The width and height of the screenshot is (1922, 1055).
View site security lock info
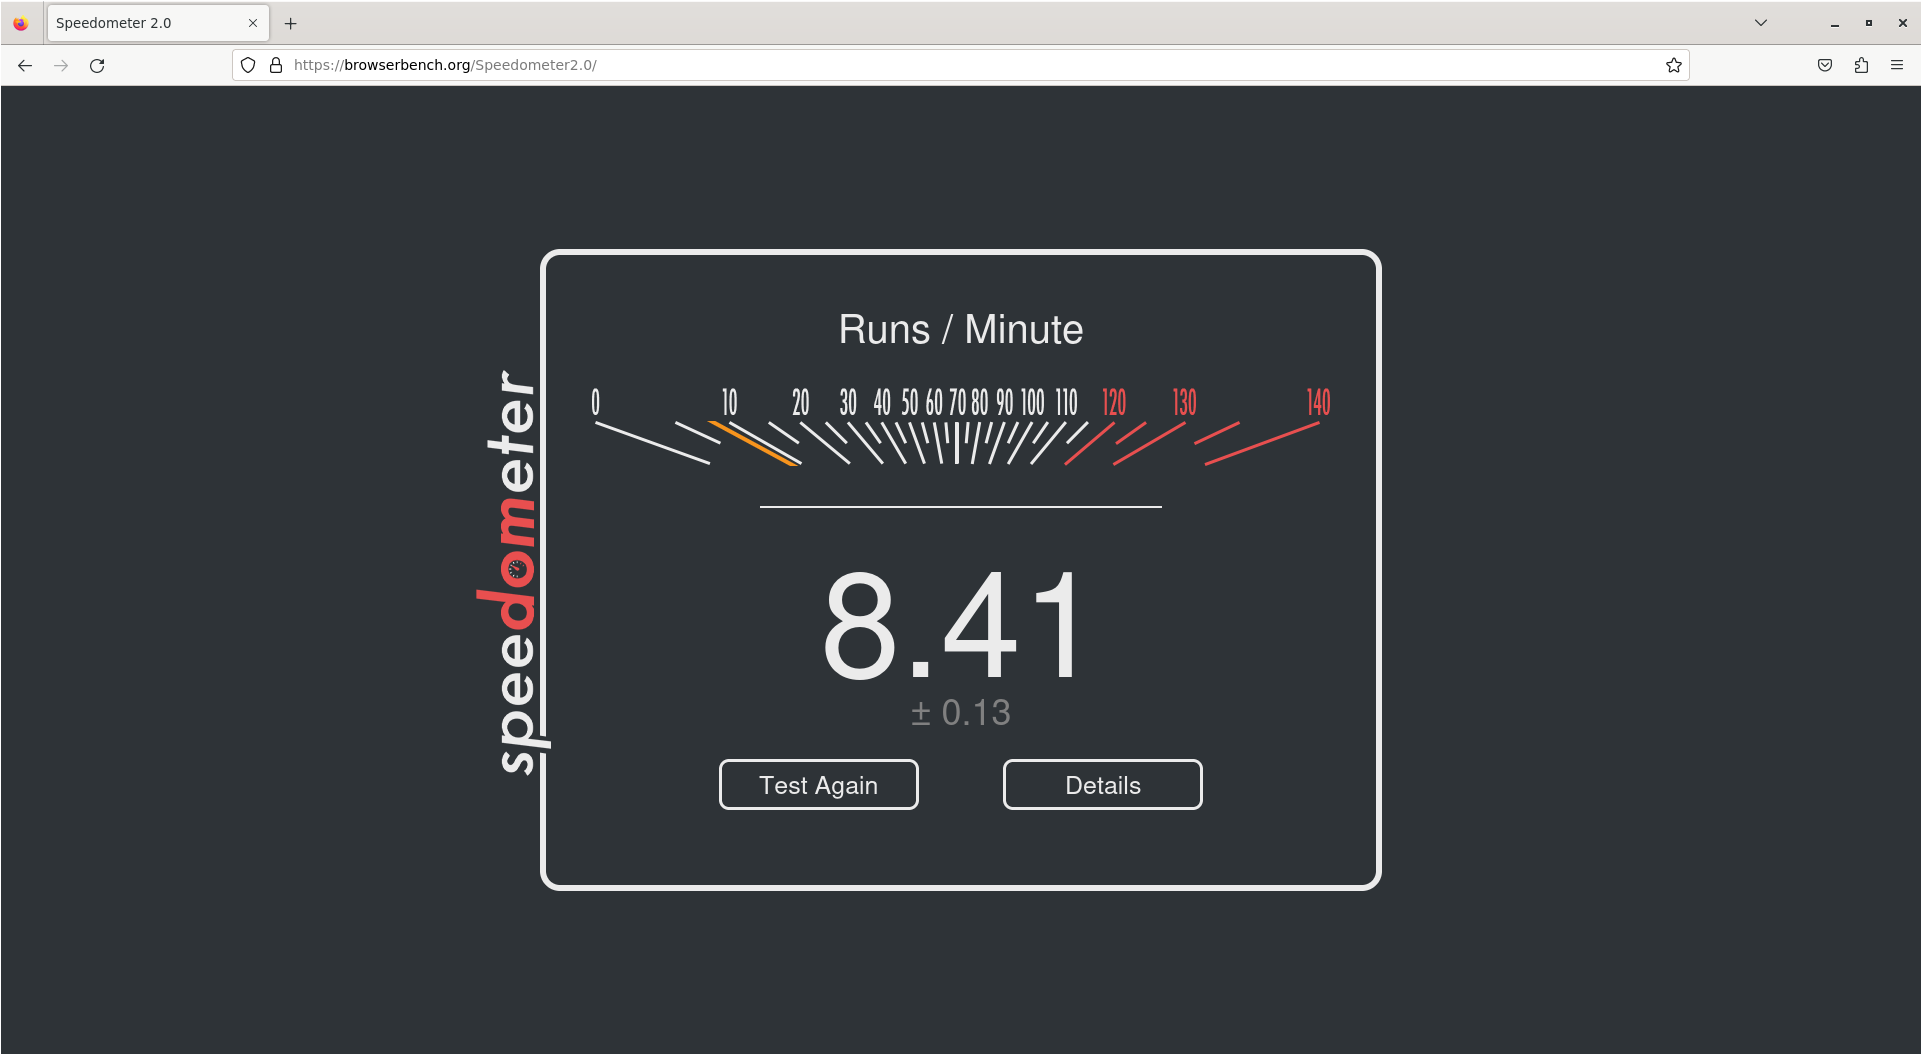tap(276, 65)
